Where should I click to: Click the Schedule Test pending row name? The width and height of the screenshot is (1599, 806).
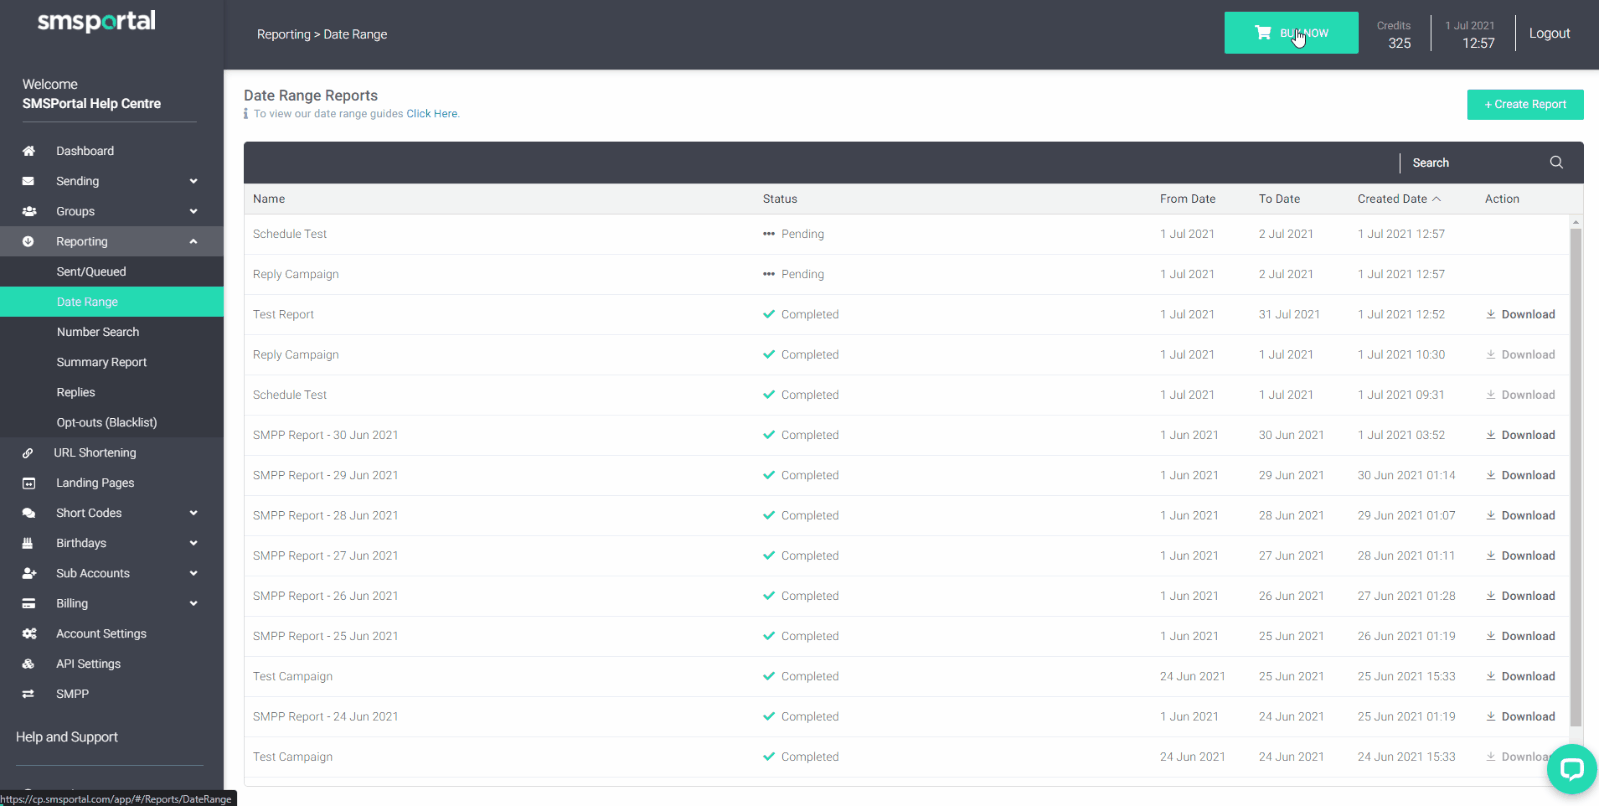point(290,234)
